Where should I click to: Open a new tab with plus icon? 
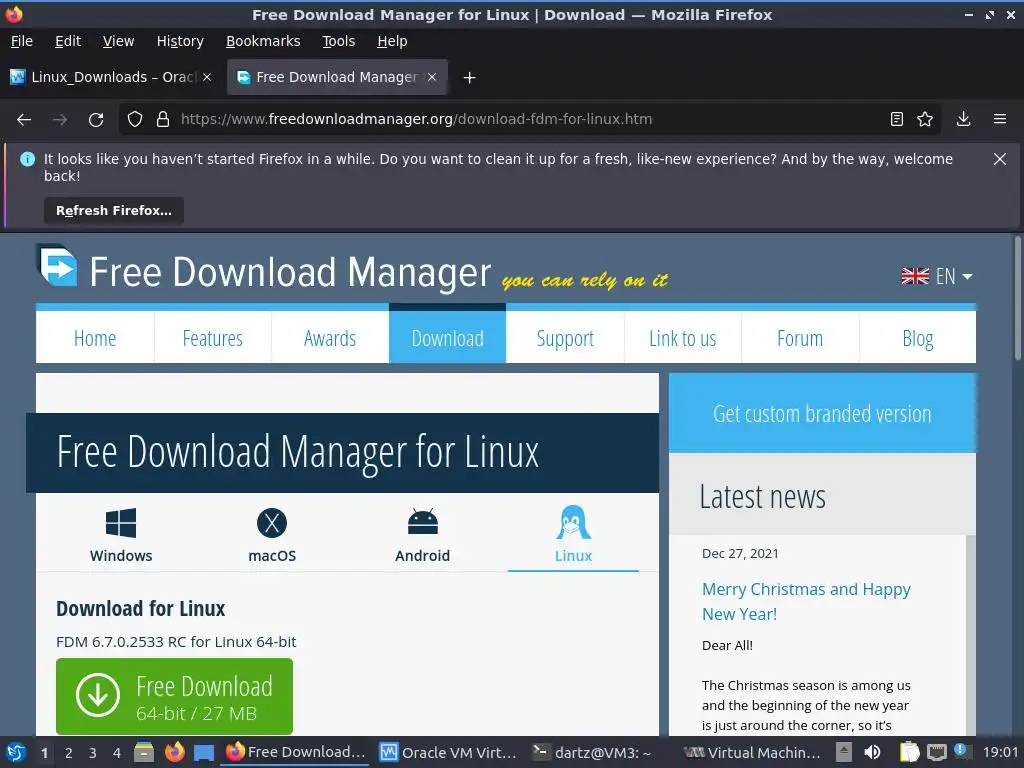click(469, 78)
